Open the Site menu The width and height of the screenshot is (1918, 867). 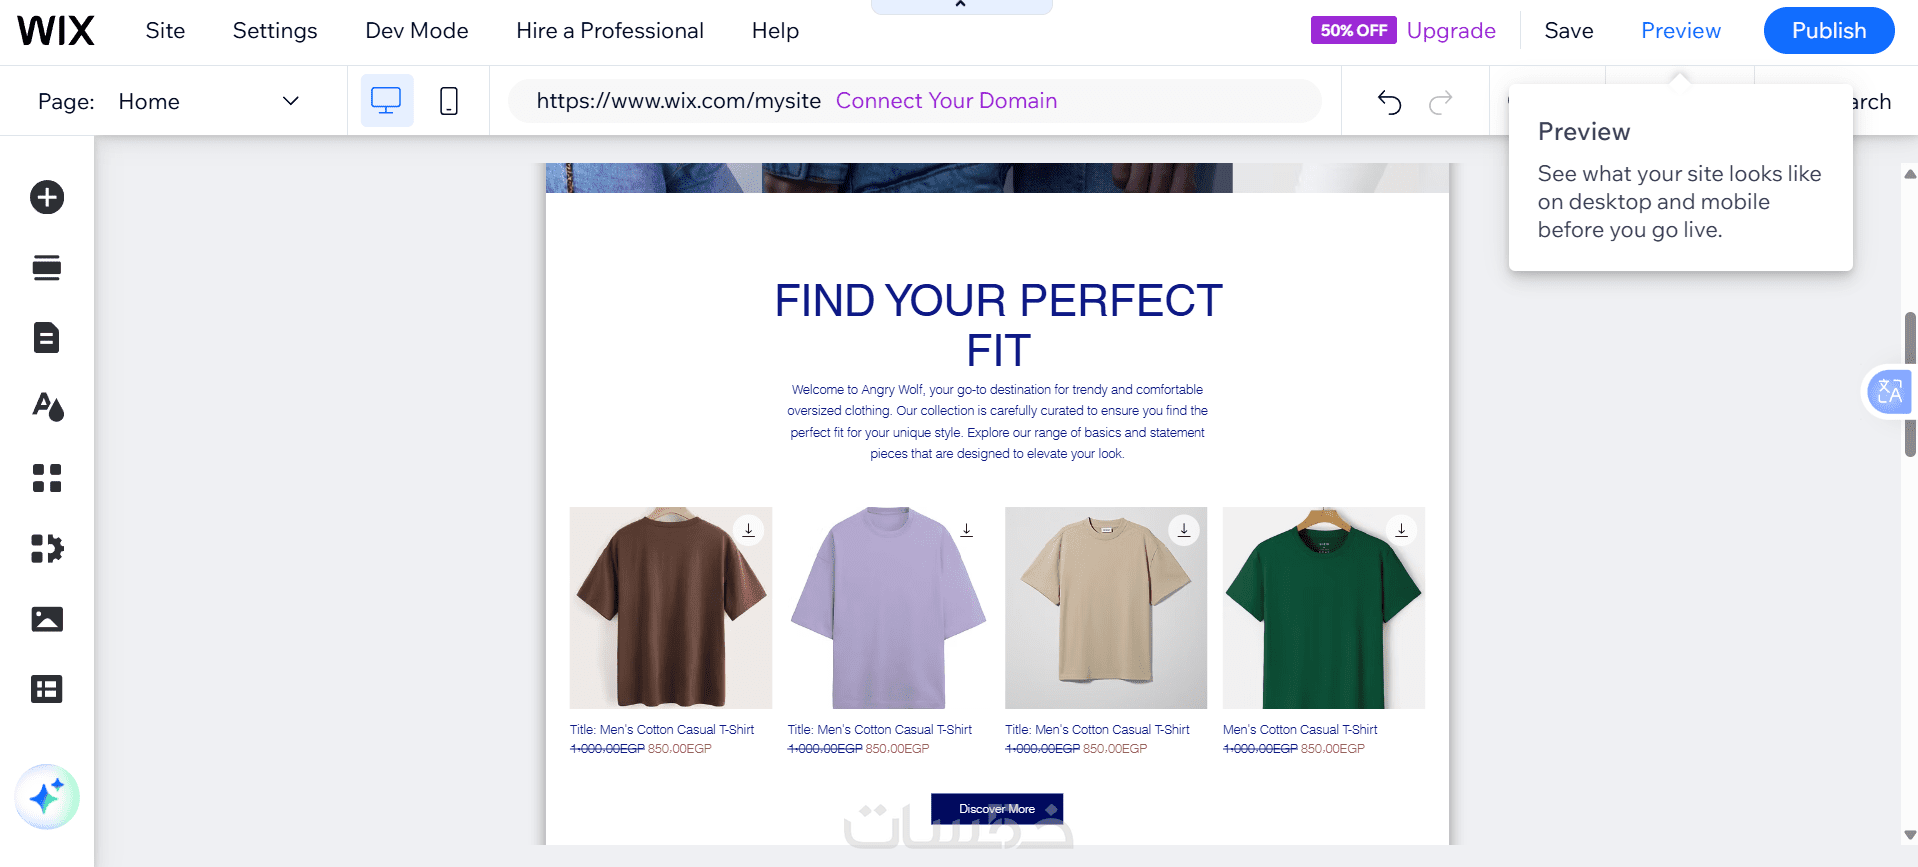(x=165, y=31)
